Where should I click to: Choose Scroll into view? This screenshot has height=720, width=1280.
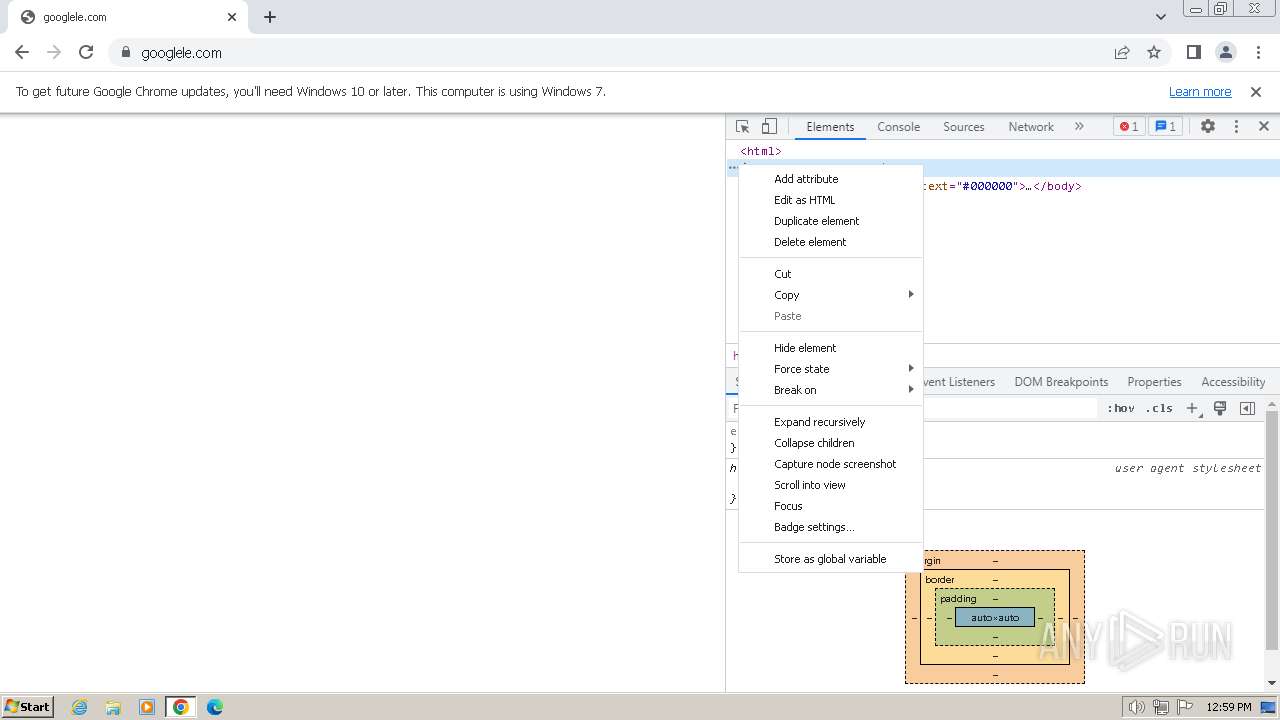830,485
